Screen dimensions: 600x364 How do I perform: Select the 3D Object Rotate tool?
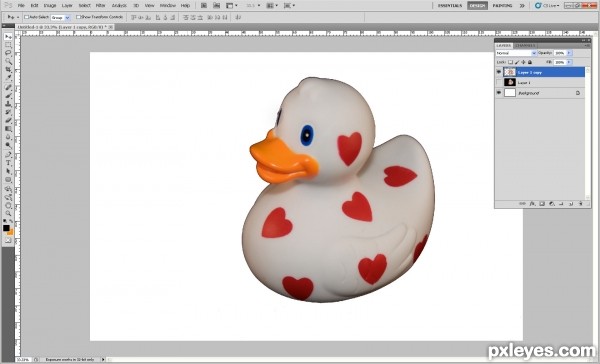[8, 189]
